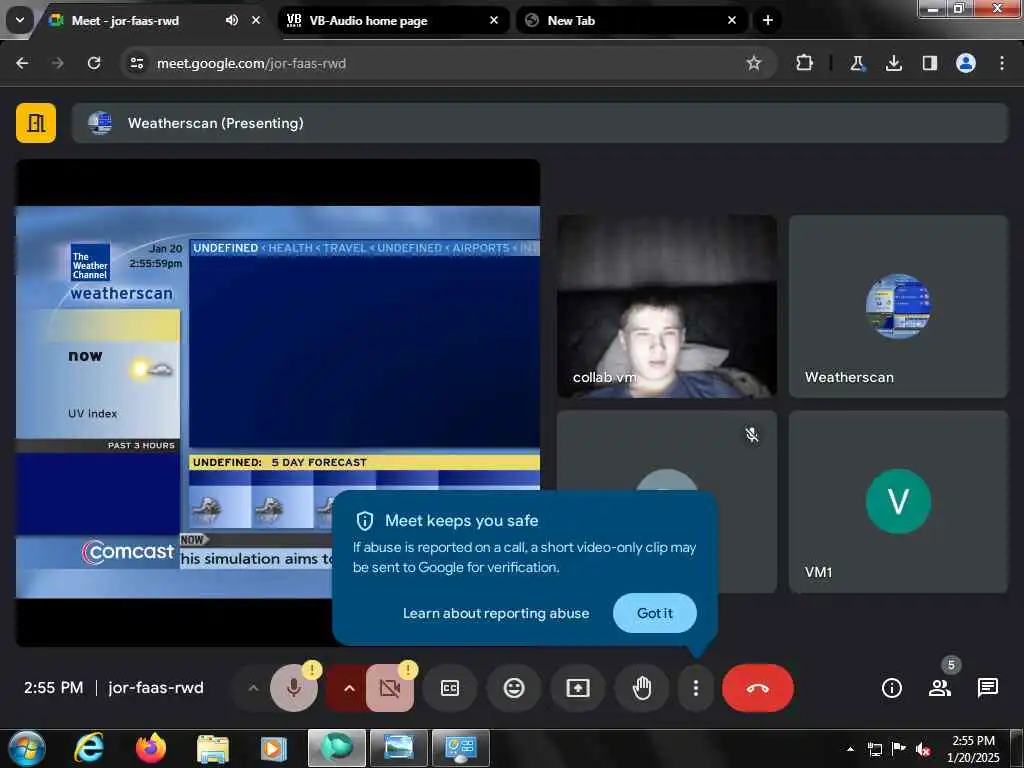Open the tab search dropdown arrow

coord(20,20)
